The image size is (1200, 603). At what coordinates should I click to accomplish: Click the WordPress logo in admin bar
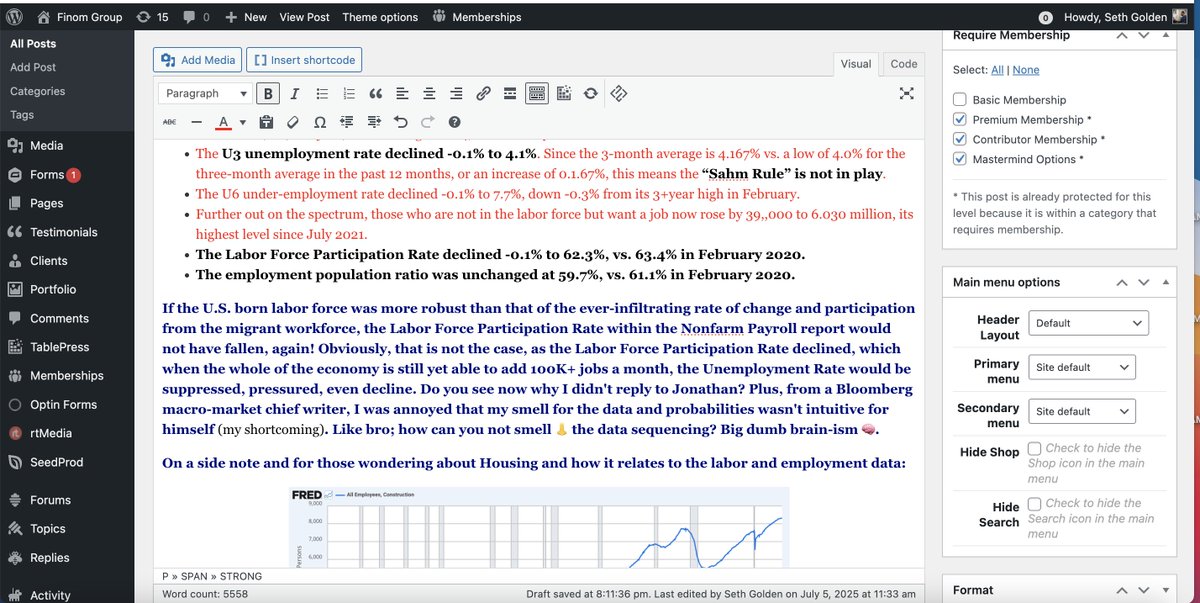[14, 17]
